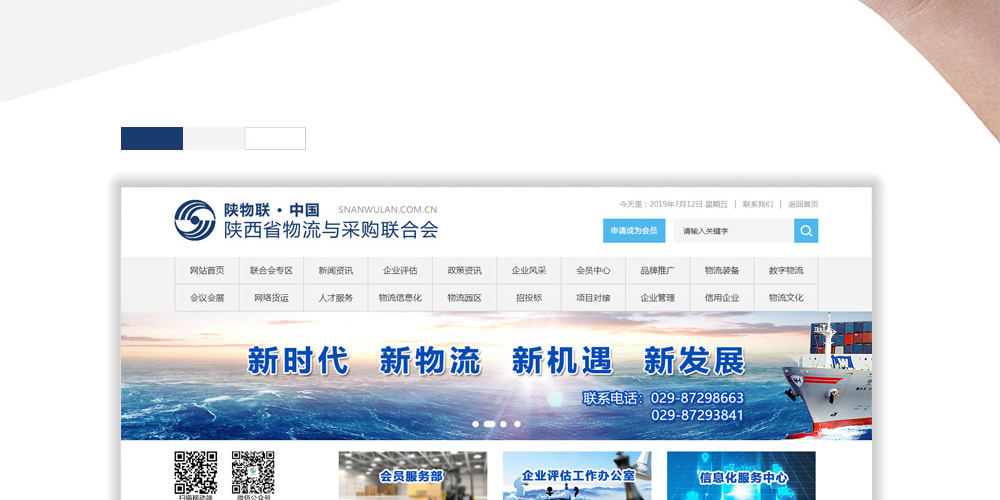Open the 企业评估工作办公室 thumbnail

click(577, 476)
